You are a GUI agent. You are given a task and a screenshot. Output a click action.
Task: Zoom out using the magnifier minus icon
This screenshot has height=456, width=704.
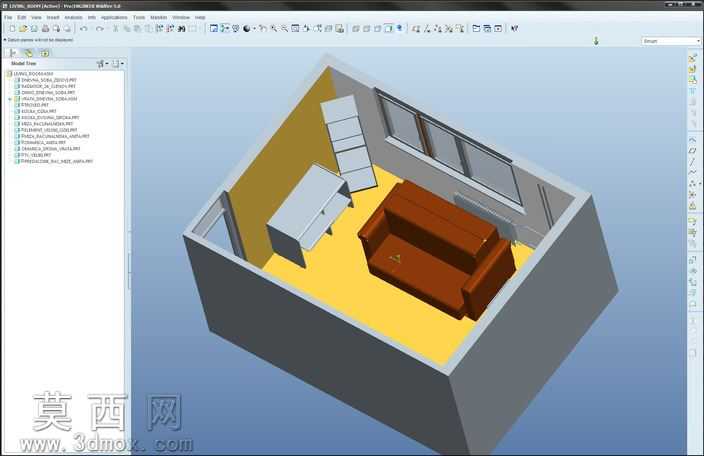[x=284, y=29]
